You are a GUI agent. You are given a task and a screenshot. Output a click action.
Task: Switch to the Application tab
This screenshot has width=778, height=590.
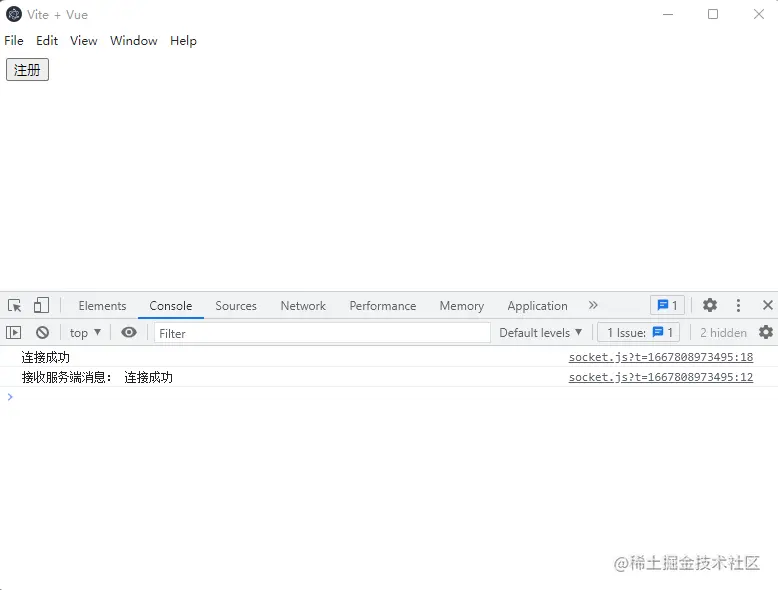click(537, 306)
